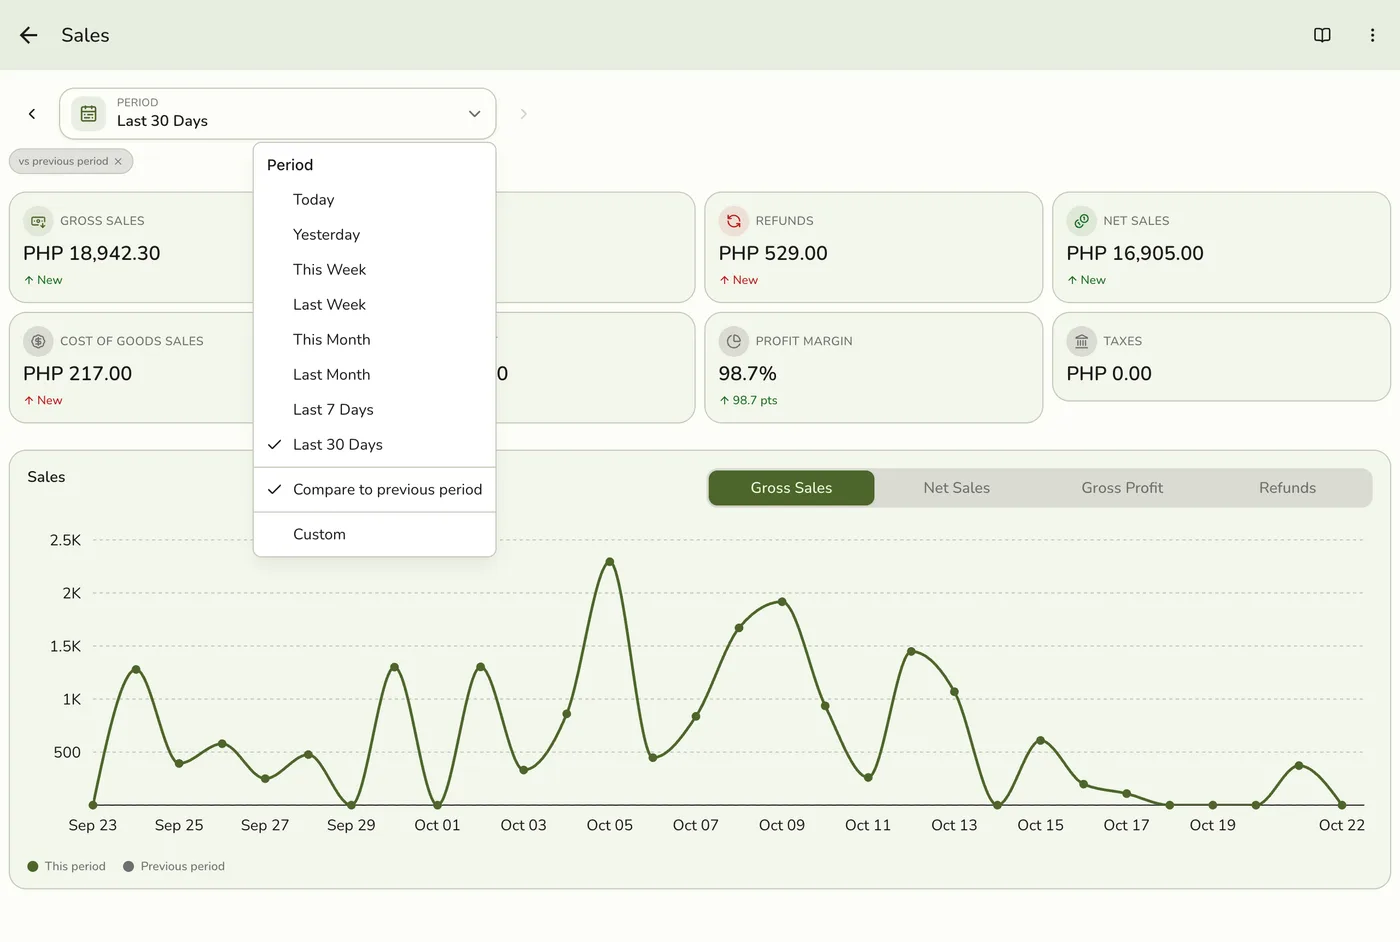Image resolution: width=1400 pixels, height=942 pixels.
Task: Open the book guide icon in header
Action: pyautogui.click(x=1322, y=35)
